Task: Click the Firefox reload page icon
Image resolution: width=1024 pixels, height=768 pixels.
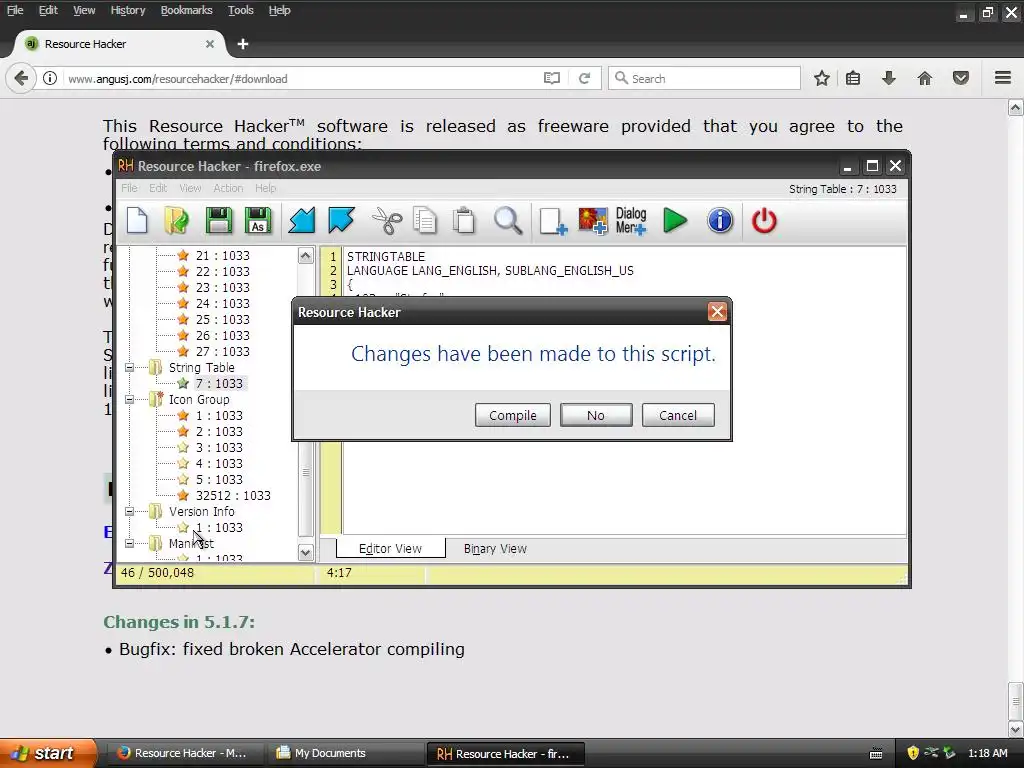Action: (584, 78)
